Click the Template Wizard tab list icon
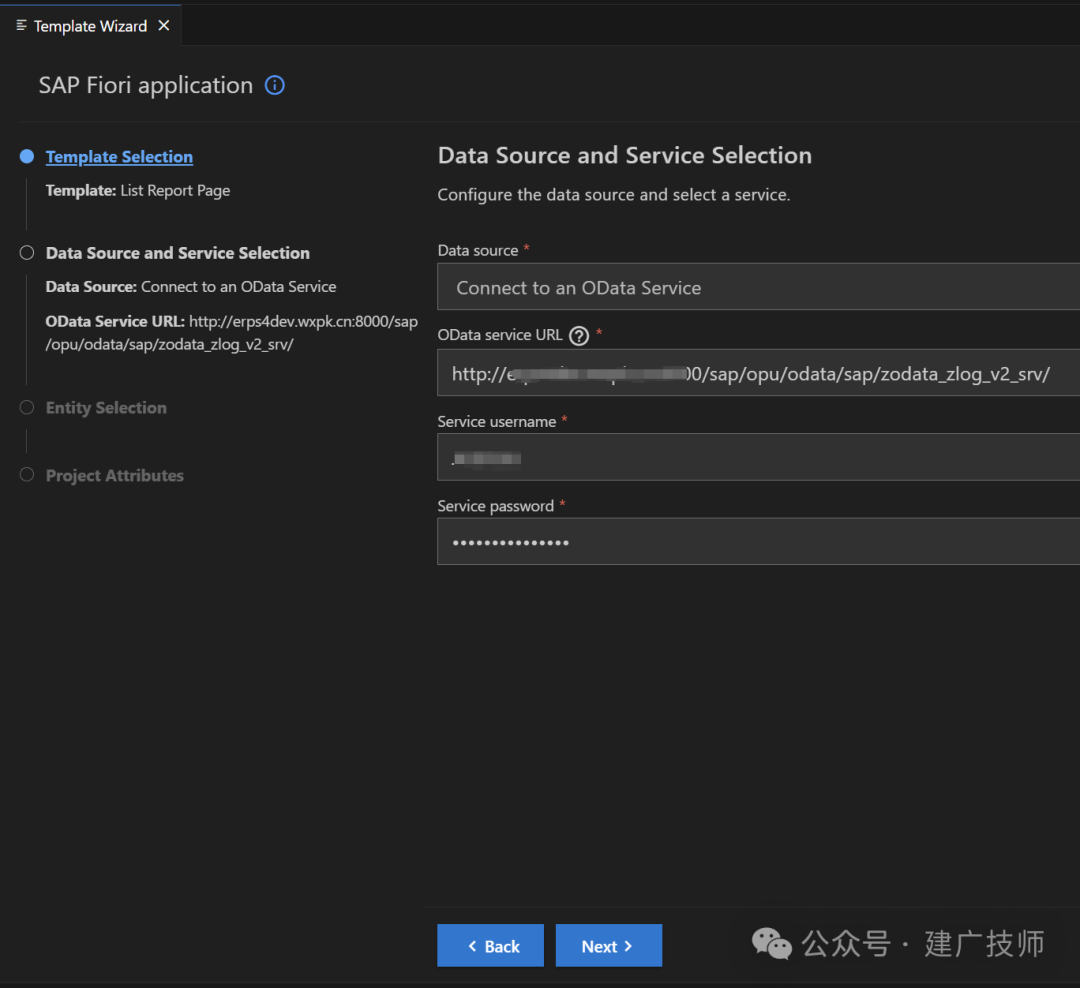Viewport: 1080px width, 988px height. click(21, 25)
